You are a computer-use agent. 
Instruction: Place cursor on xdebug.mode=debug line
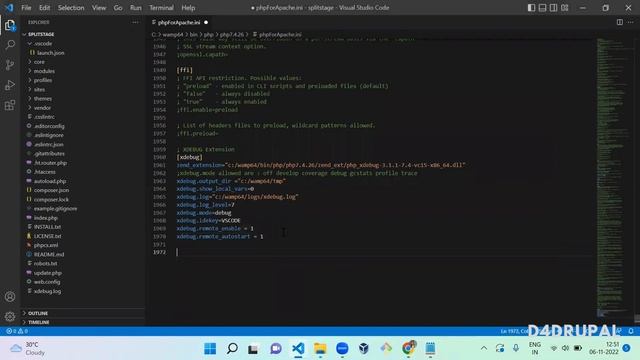click(204, 213)
